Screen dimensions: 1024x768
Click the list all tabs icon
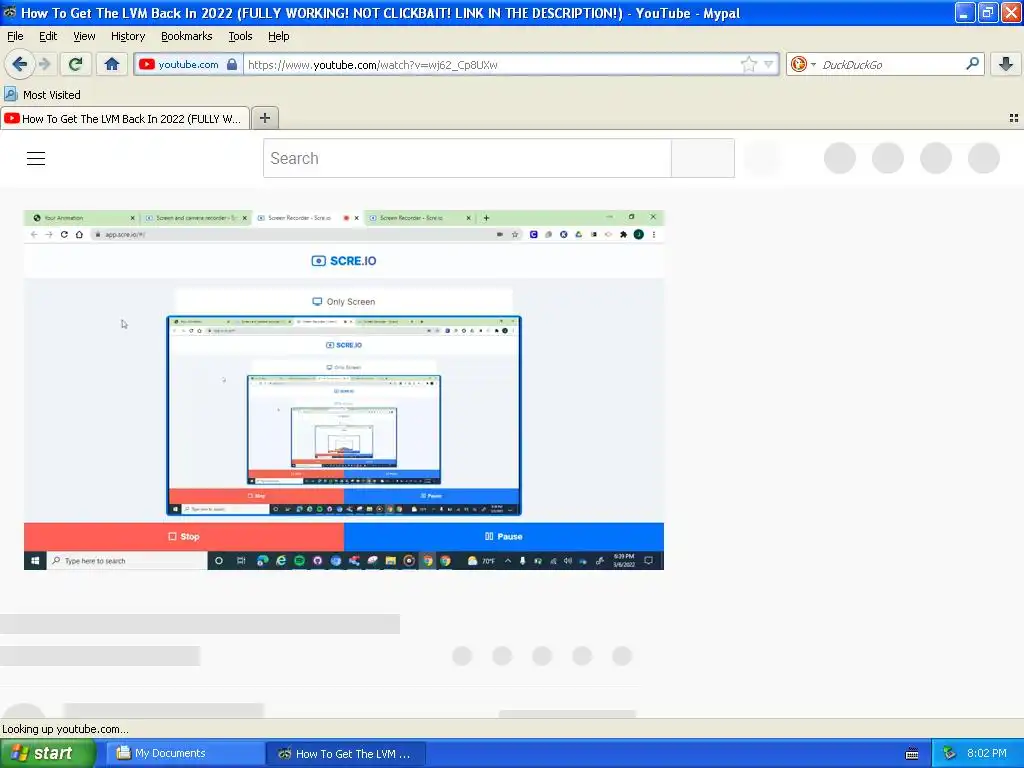1014,118
